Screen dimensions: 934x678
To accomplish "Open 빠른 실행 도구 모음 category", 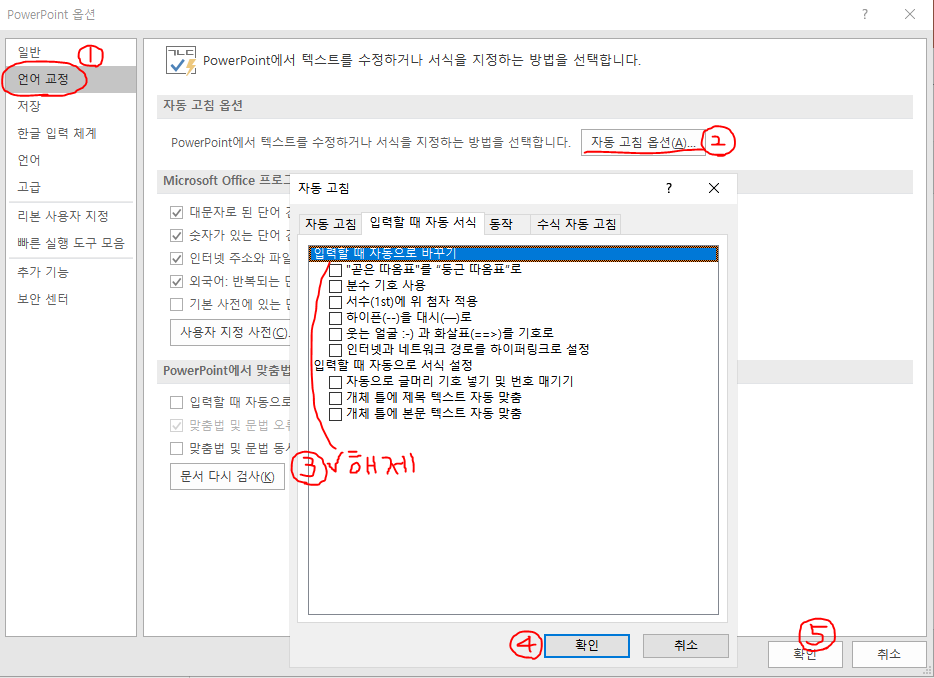I will (70, 243).
